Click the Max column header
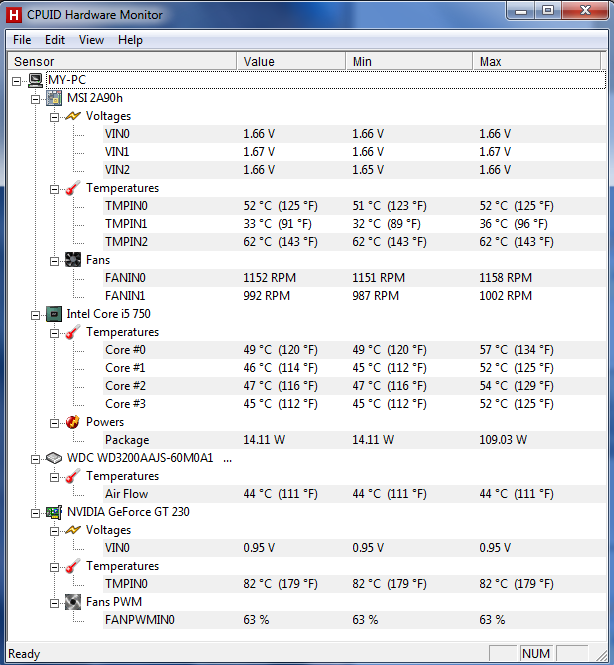The width and height of the screenshot is (614, 665). 537,61
